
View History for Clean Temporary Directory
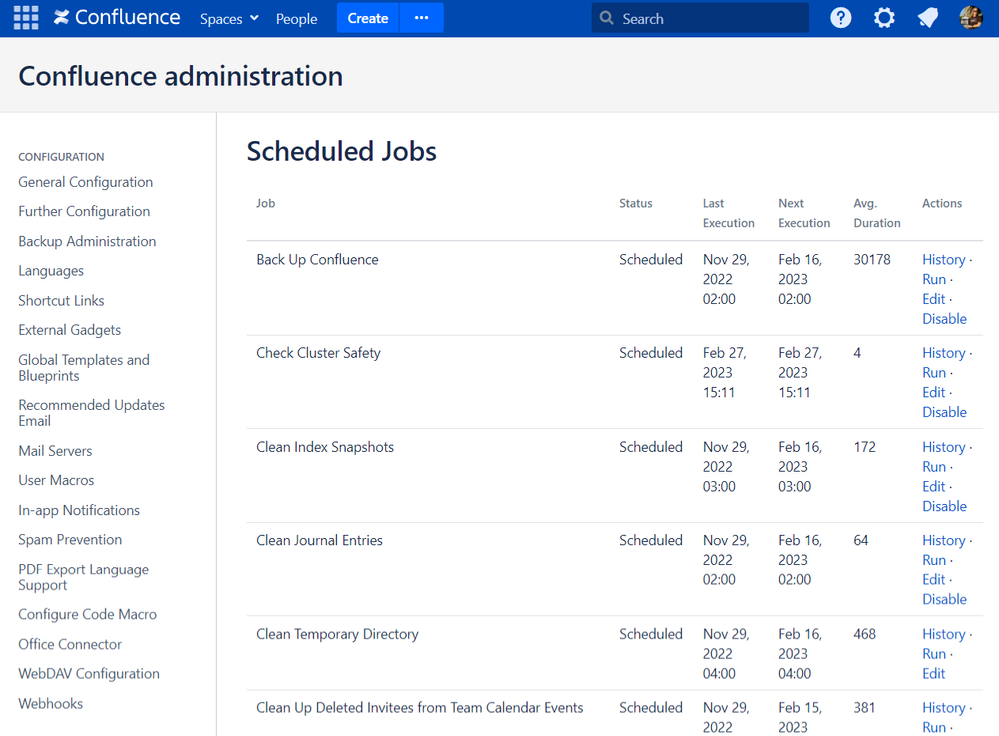tap(944, 635)
